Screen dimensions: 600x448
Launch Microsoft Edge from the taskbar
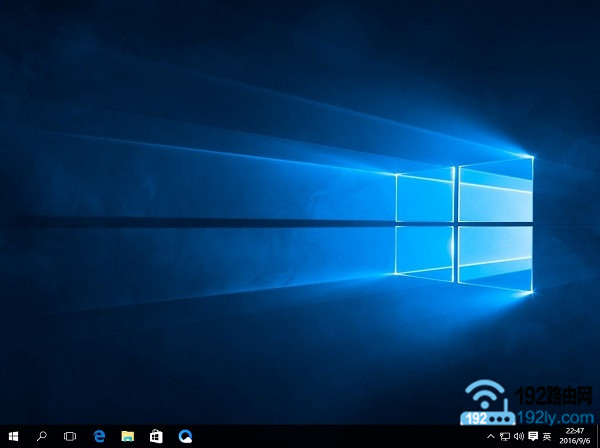99,436
